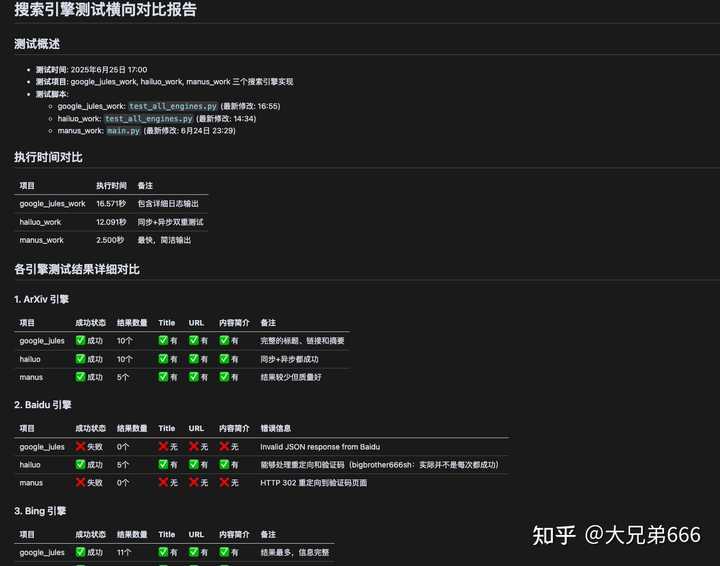The width and height of the screenshot is (720, 566).
Task: Click red X 失败 icon in Baidu google_jules row
Action: pos(80,446)
